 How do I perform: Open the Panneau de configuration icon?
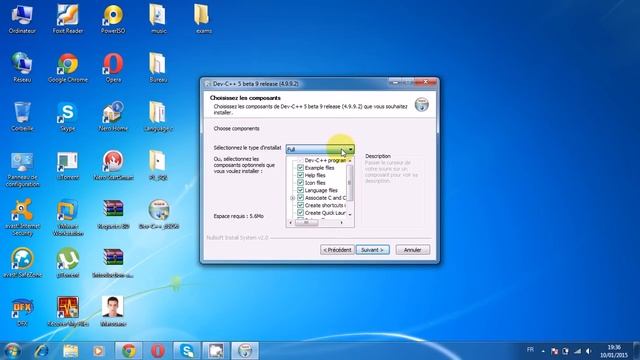pos(22,169)
